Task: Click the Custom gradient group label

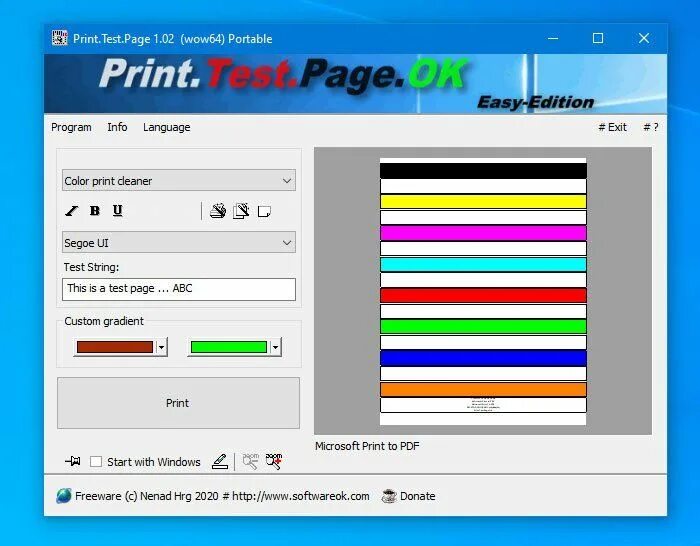Action: (104, 321)
